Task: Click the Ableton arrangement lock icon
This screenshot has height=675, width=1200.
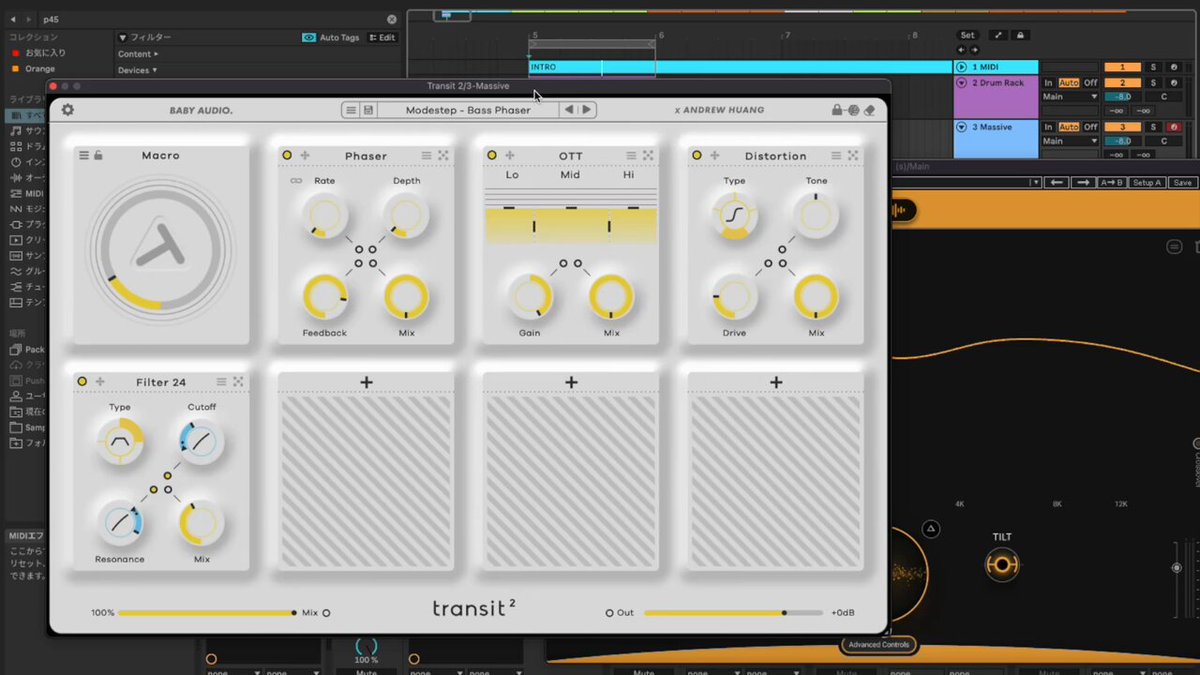Action: (x=1020, y=35)
